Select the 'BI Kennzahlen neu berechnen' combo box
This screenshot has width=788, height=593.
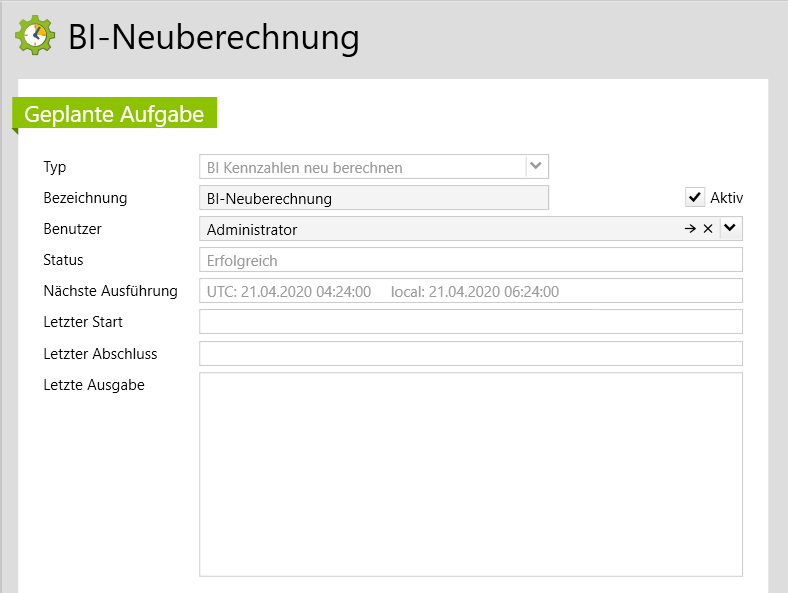(x=362, y=167)
